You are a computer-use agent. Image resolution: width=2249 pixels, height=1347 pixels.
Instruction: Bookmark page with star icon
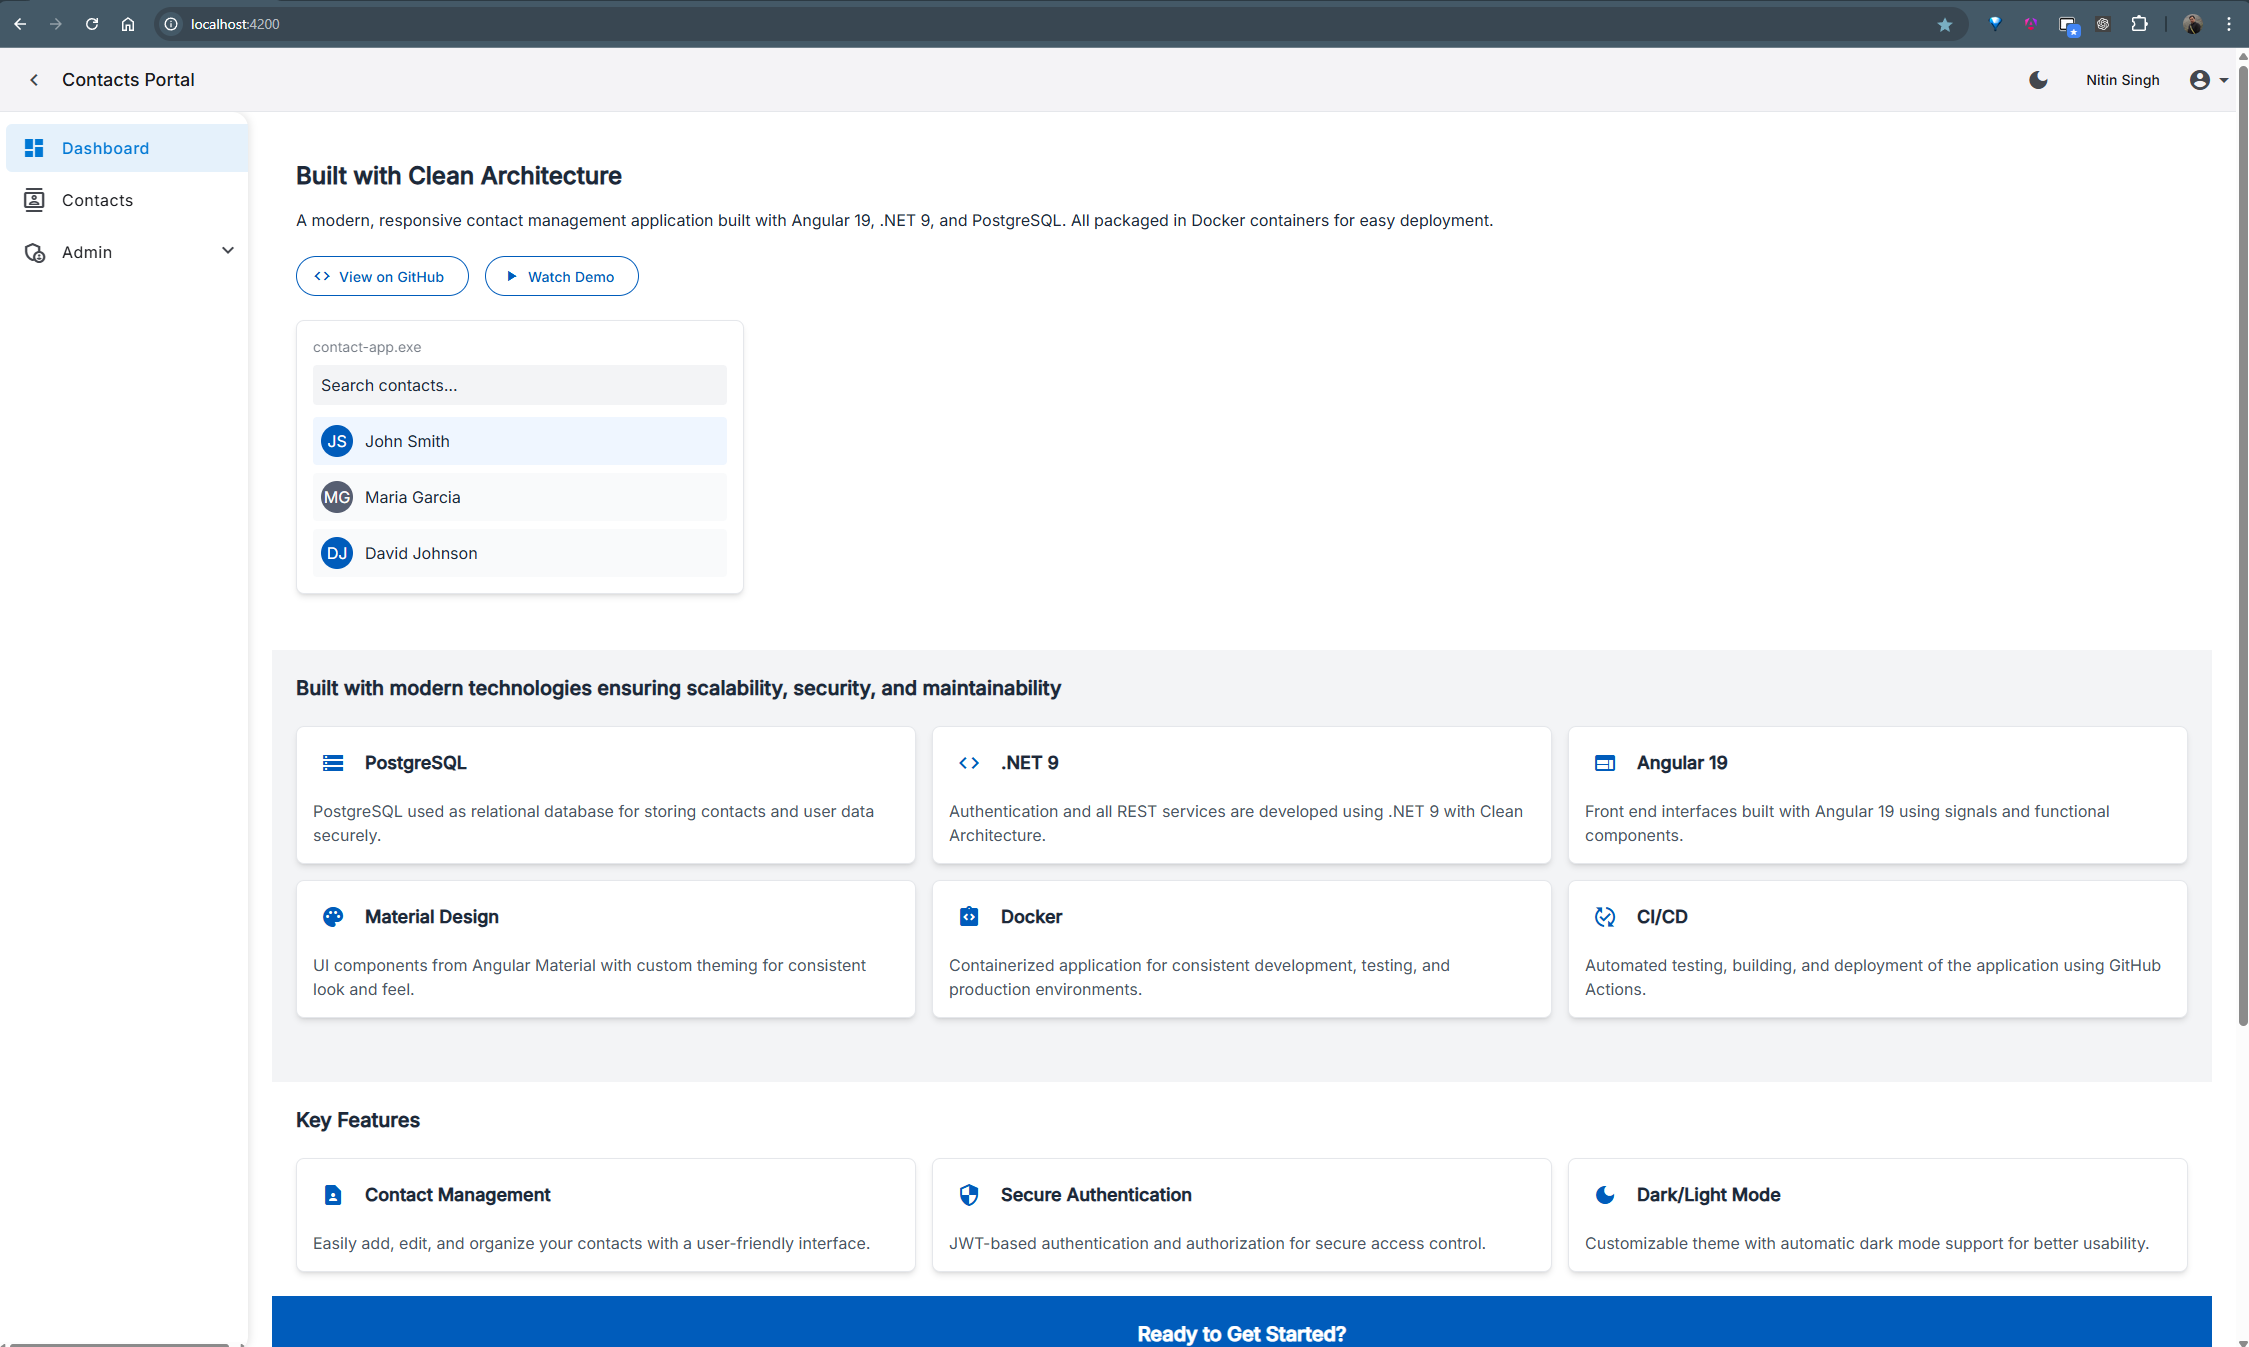point(1944,24)
